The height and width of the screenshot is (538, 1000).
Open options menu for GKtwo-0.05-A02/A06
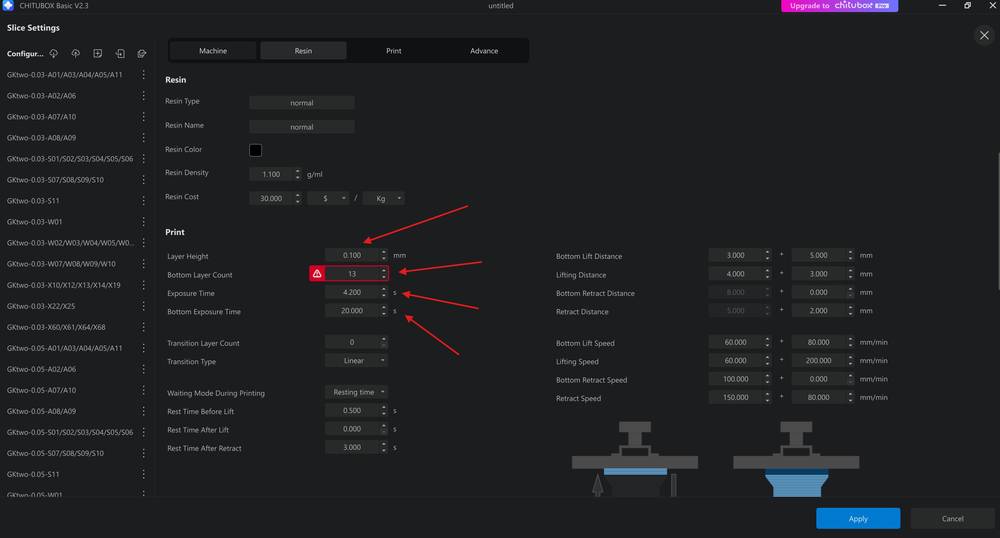click(x=143, y=369)
